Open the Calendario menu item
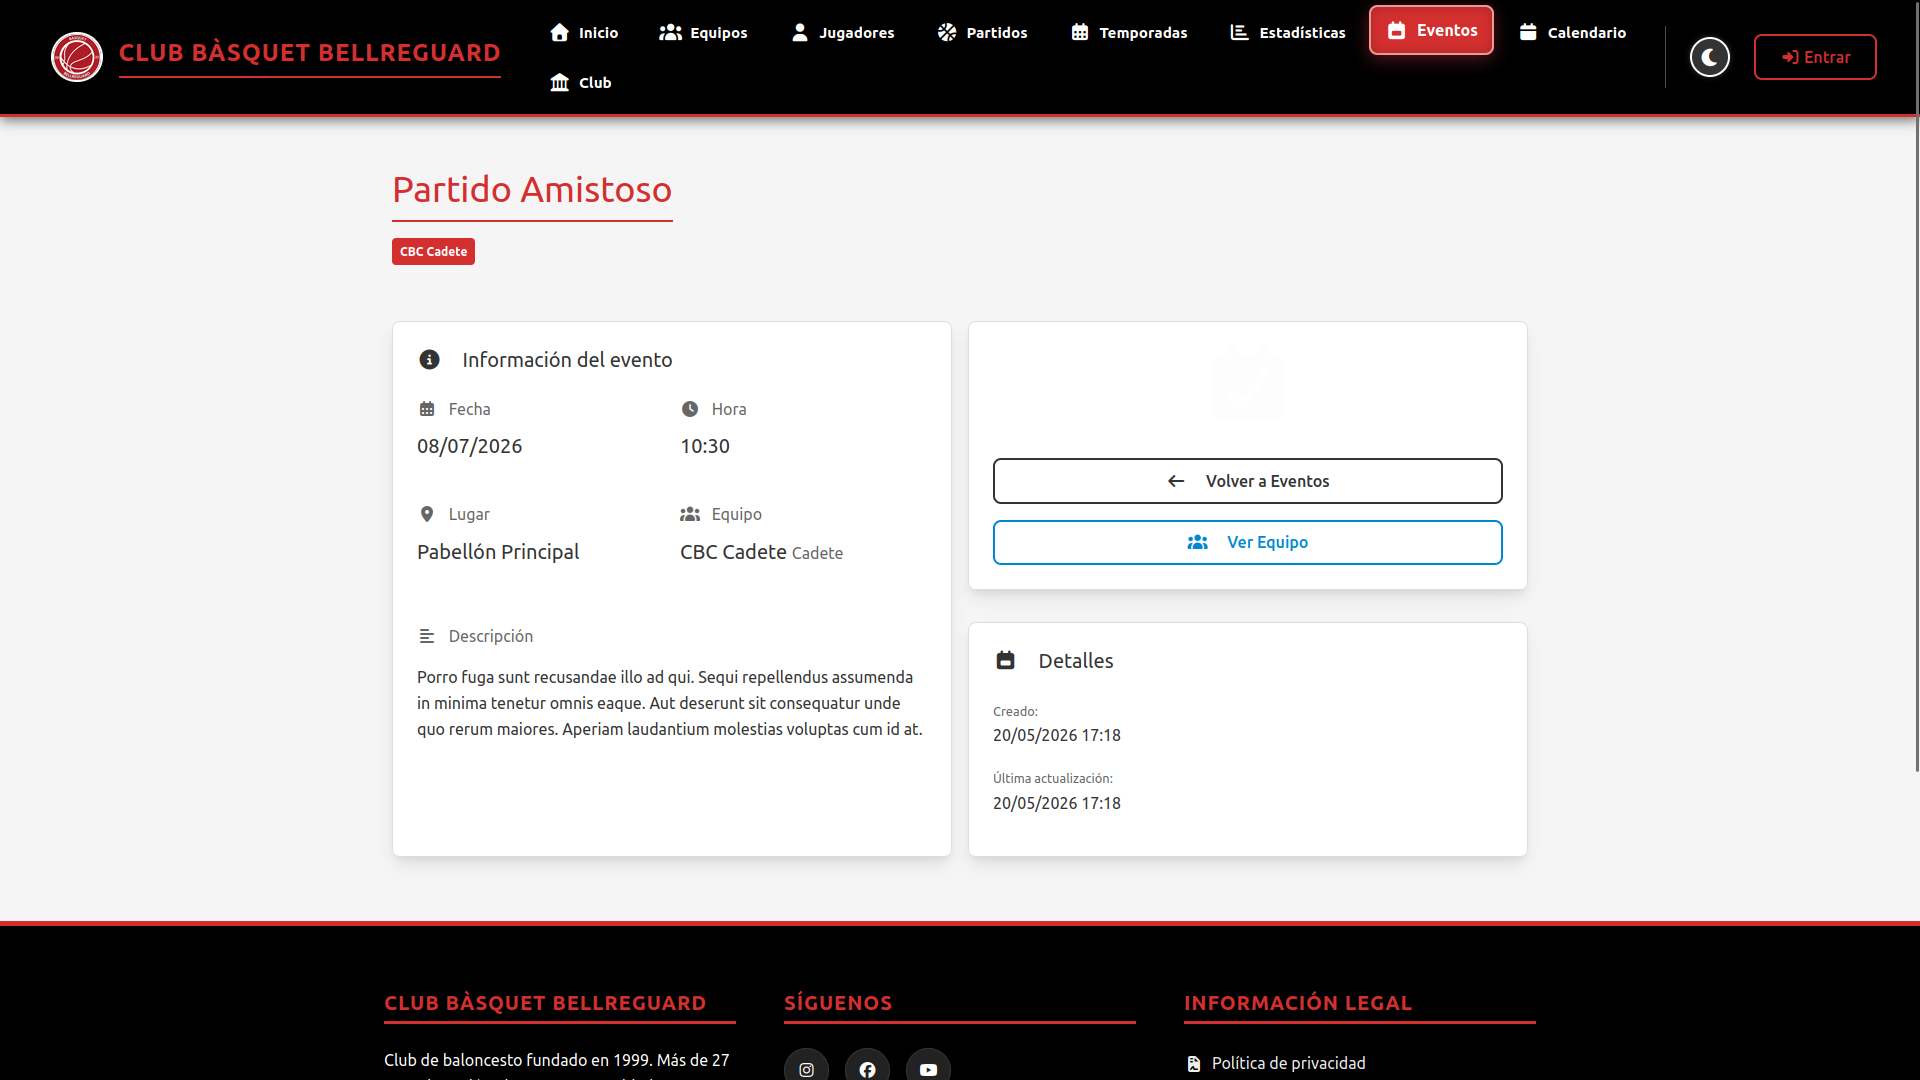This screenshot has width=1920, height=1080. coord(1572,33)
